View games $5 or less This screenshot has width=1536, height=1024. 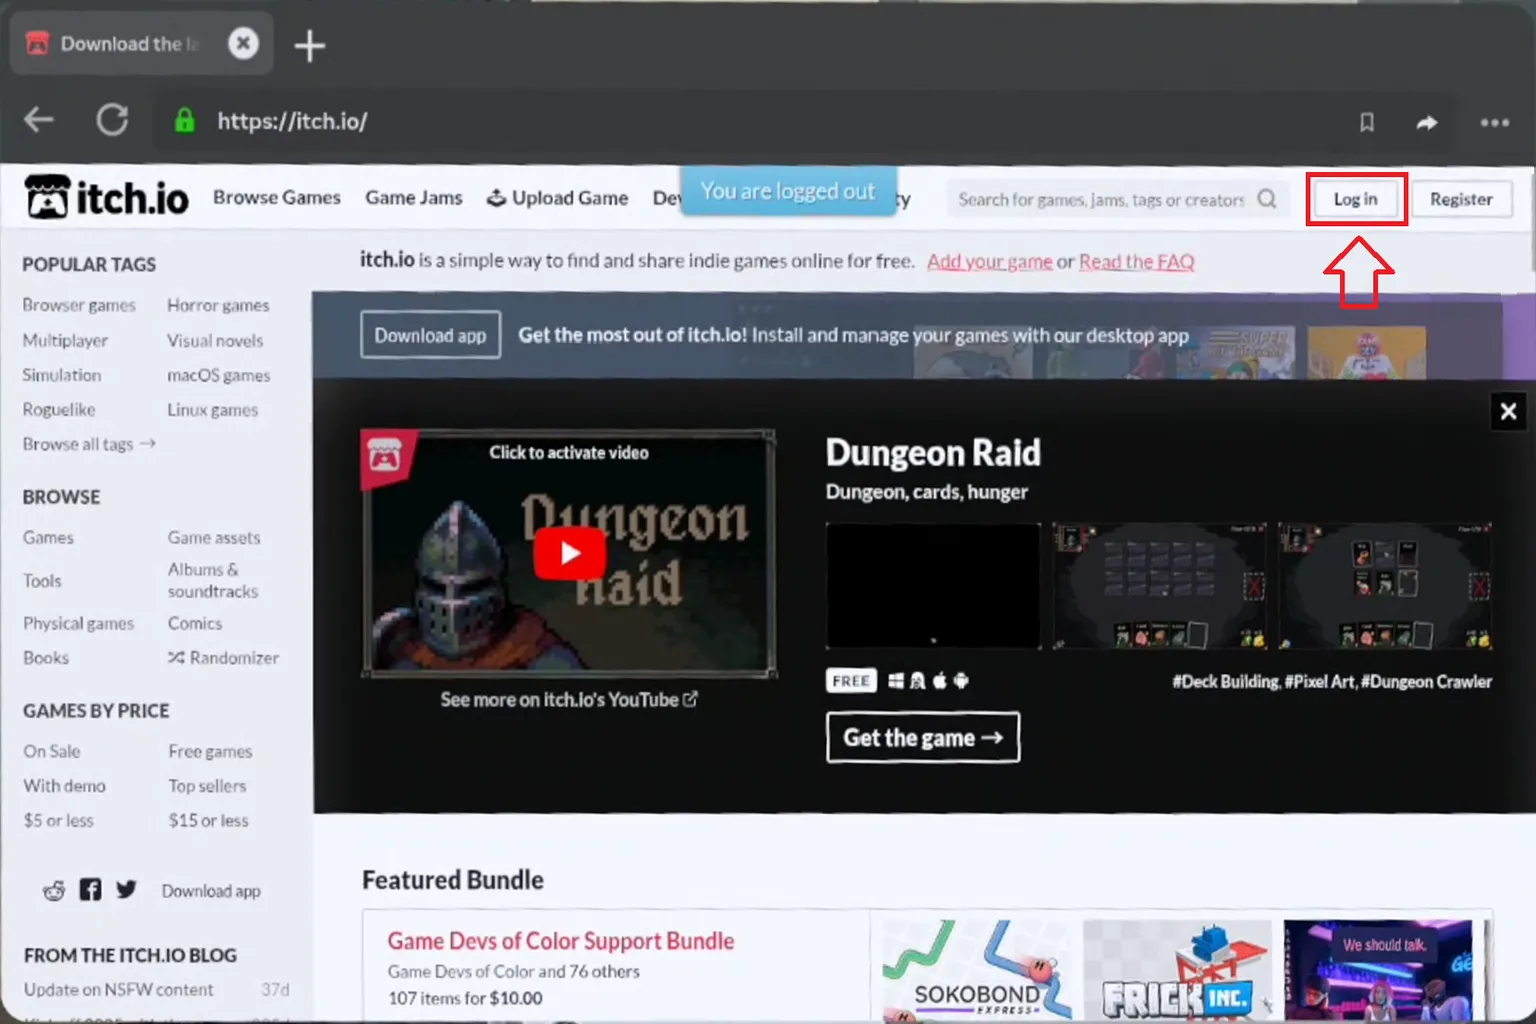58,820
